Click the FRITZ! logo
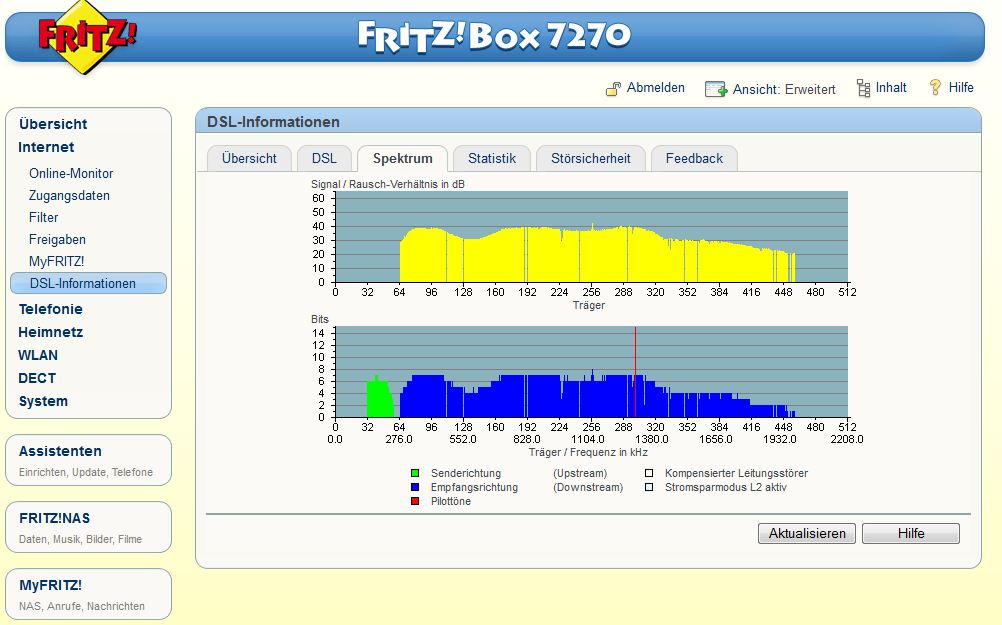The image size is (1002, 625). (x=88, y=37)
